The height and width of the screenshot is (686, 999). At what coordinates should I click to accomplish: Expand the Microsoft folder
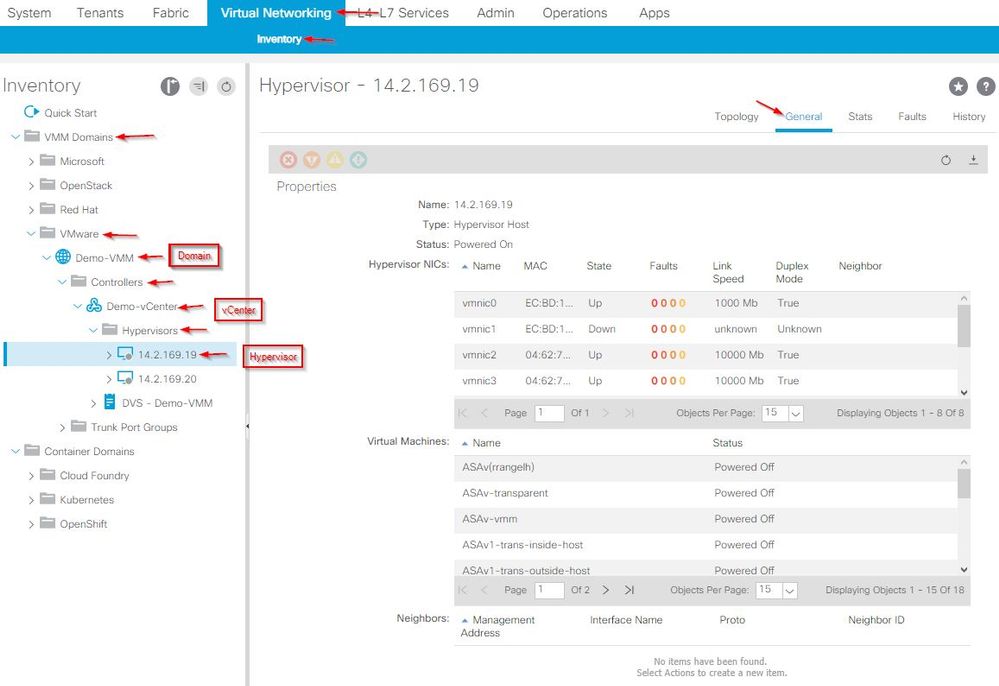31,162
